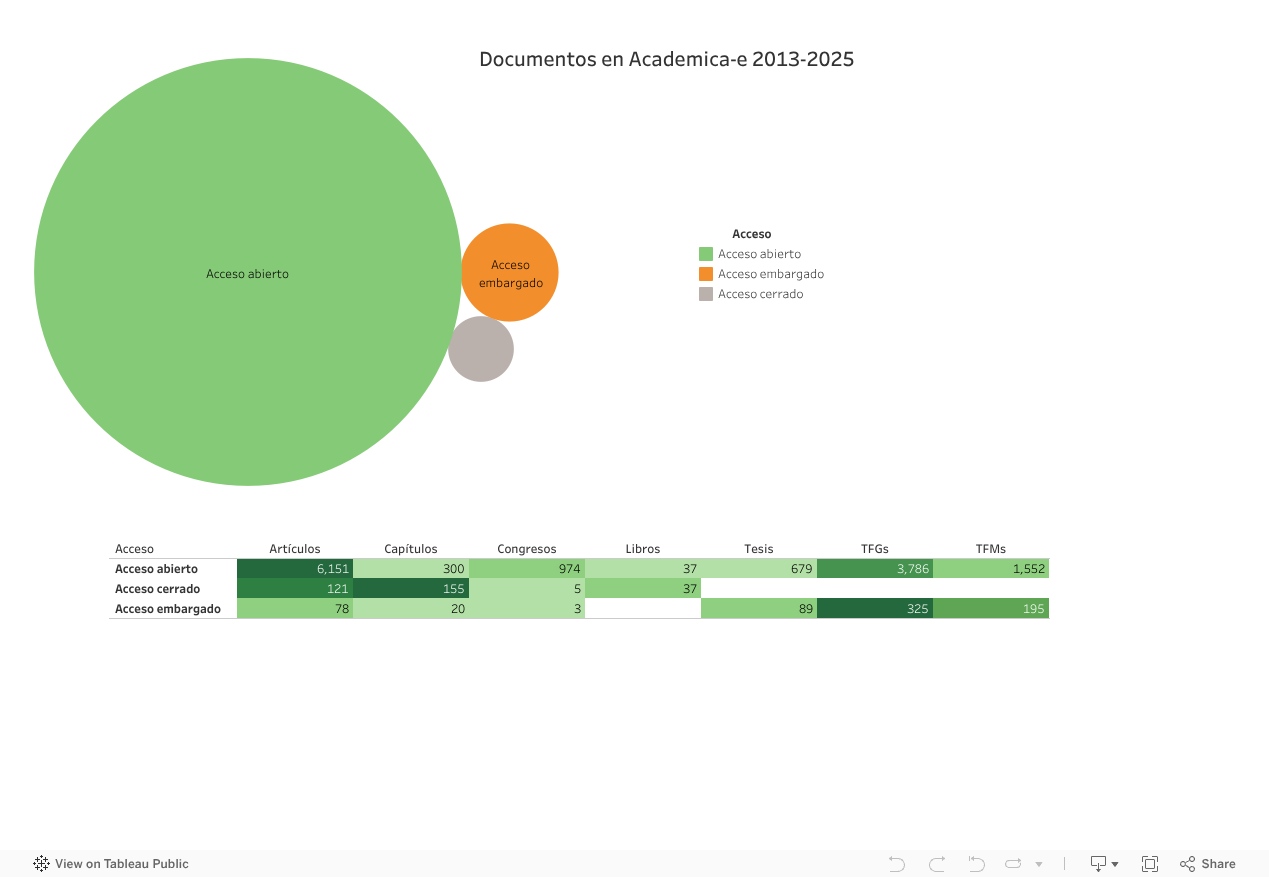This screenshot has width=1269, height=877.
Task: Open View on Tableau Public link
Action: point(121,864)
